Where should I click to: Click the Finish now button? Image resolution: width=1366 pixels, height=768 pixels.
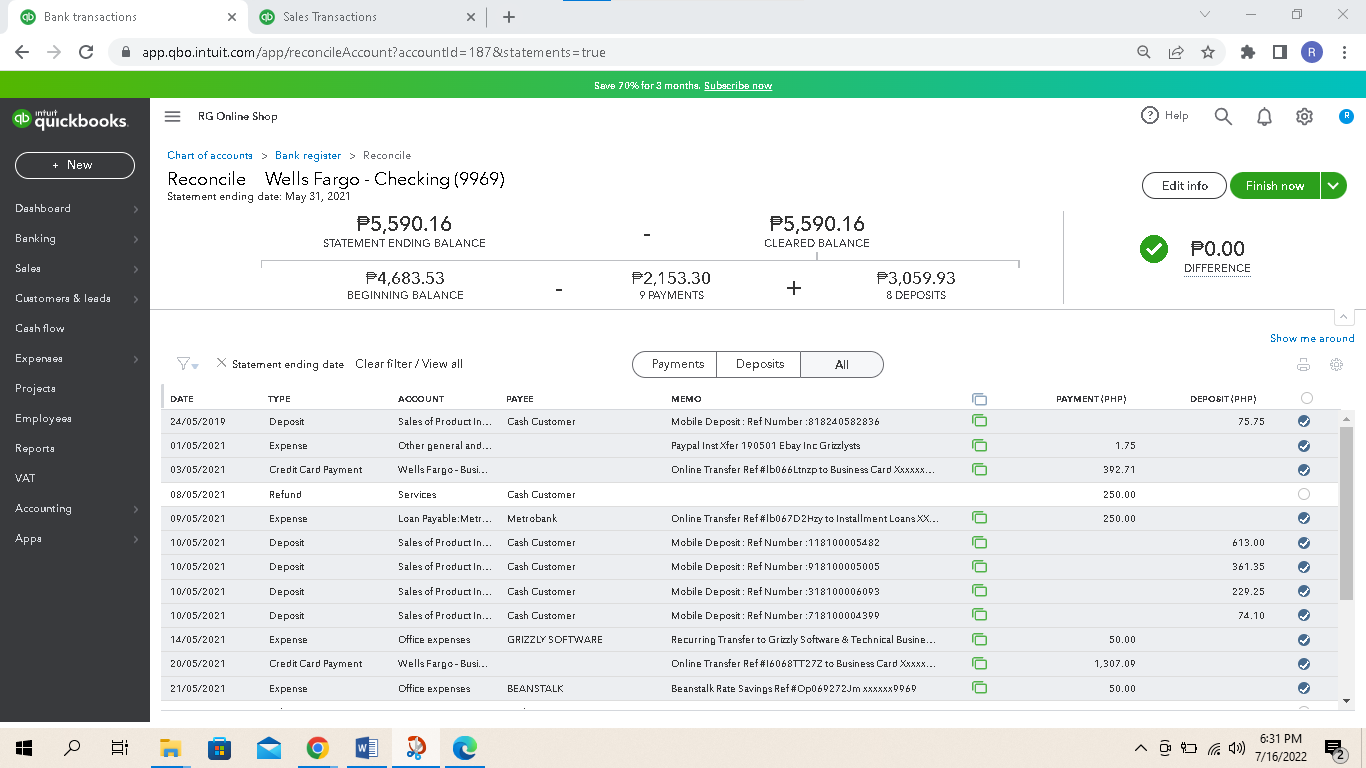coord(1275,185)
